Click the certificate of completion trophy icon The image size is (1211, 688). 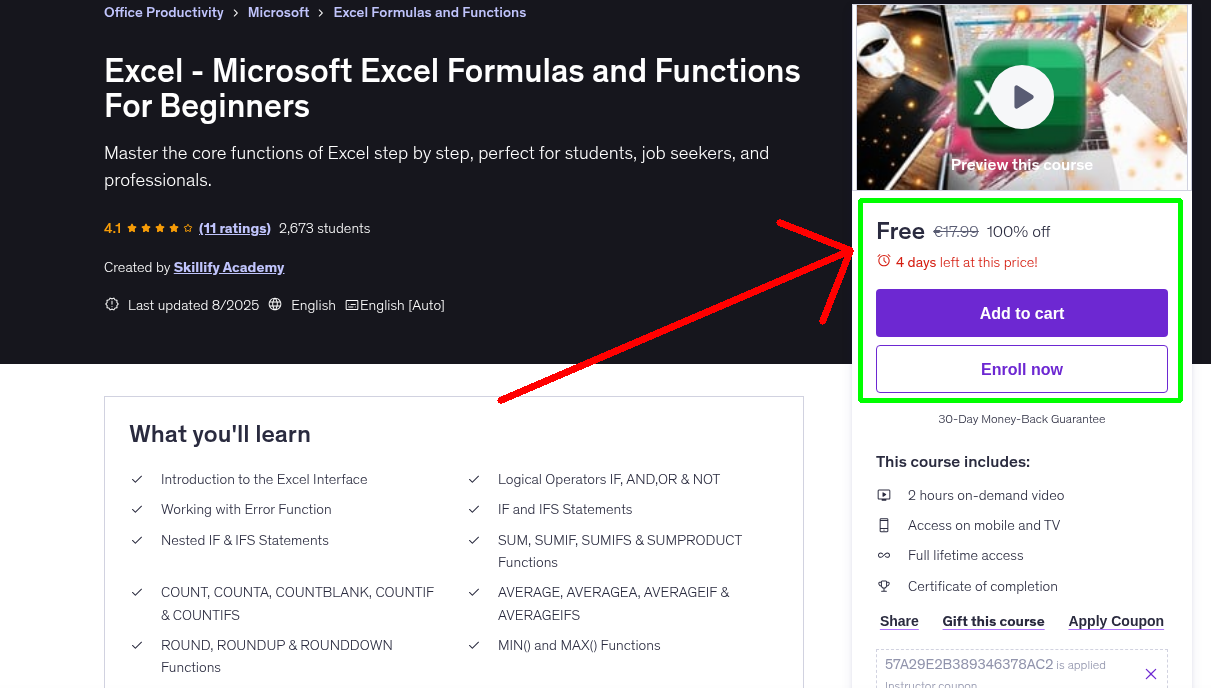coord(884,586)
